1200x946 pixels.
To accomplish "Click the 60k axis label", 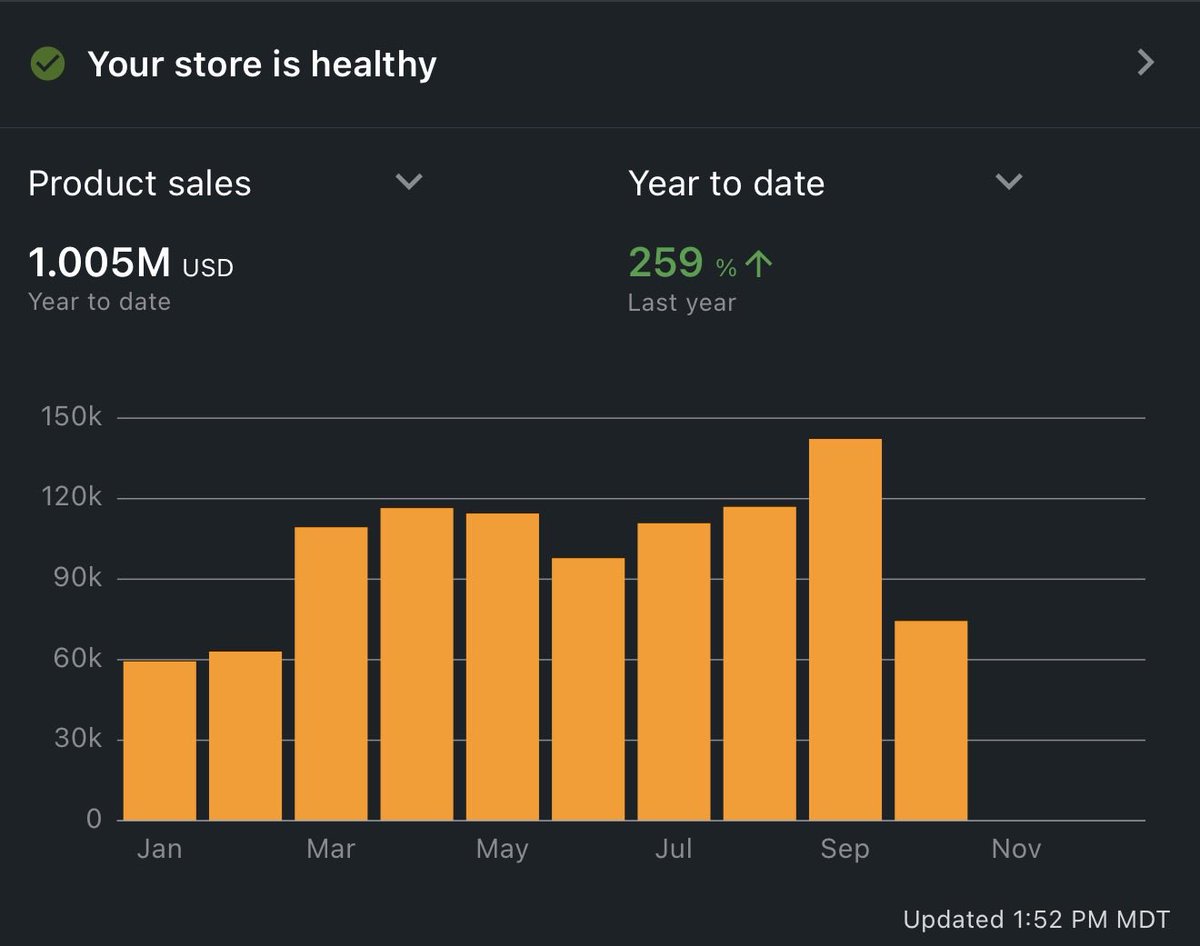I will click(x=76, y=659).
